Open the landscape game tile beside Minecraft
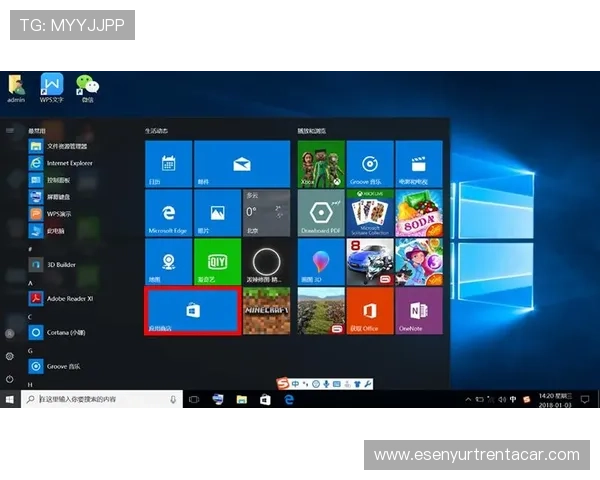 tap(321, 311)
